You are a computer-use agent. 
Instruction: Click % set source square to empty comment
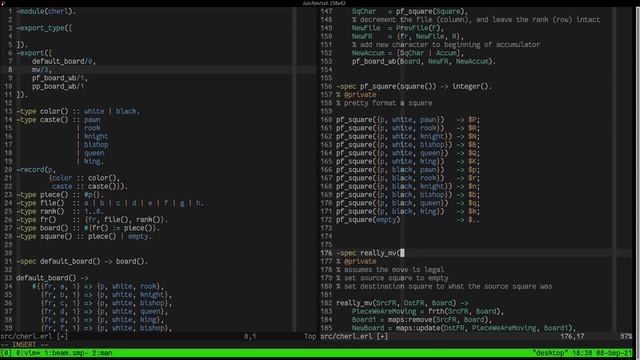point(392,278)
